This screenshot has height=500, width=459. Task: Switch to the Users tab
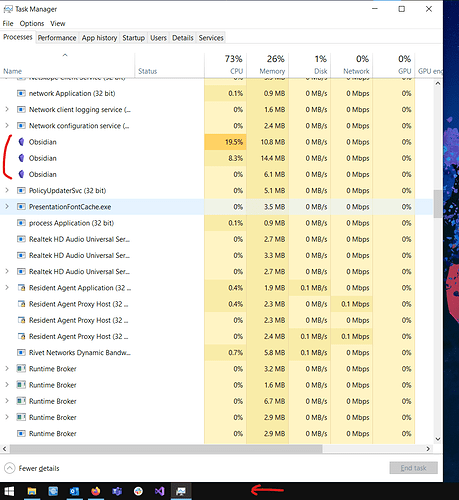[x=158, y=38]
